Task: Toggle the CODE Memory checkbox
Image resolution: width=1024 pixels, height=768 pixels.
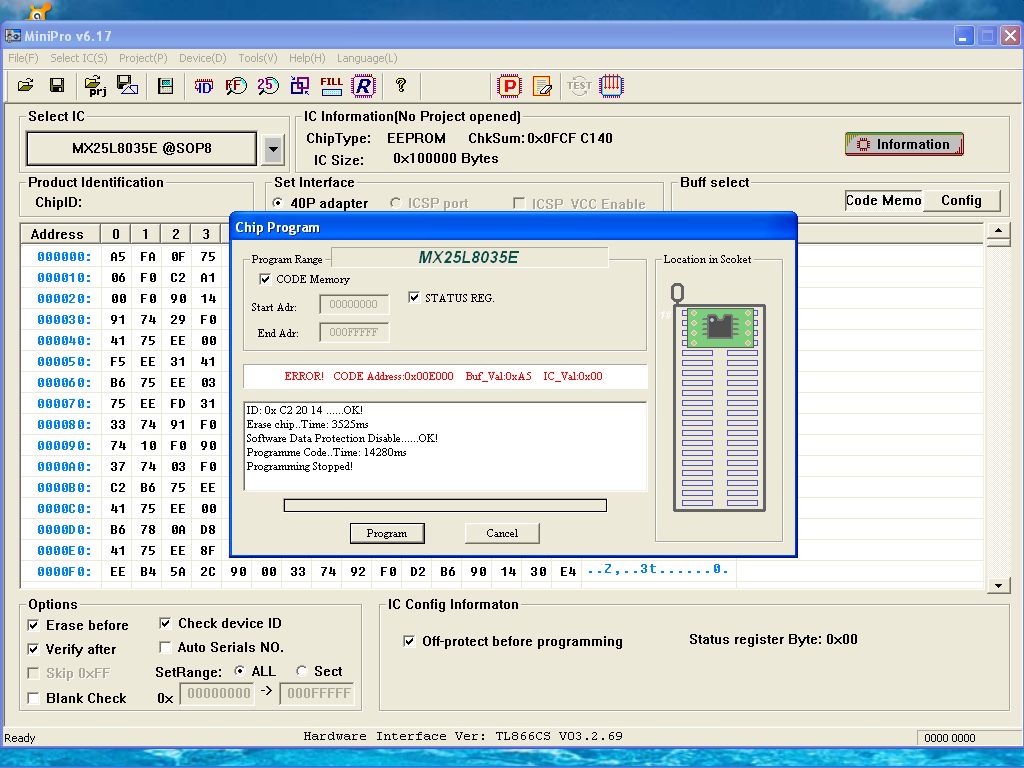Action: click(265, 280)
